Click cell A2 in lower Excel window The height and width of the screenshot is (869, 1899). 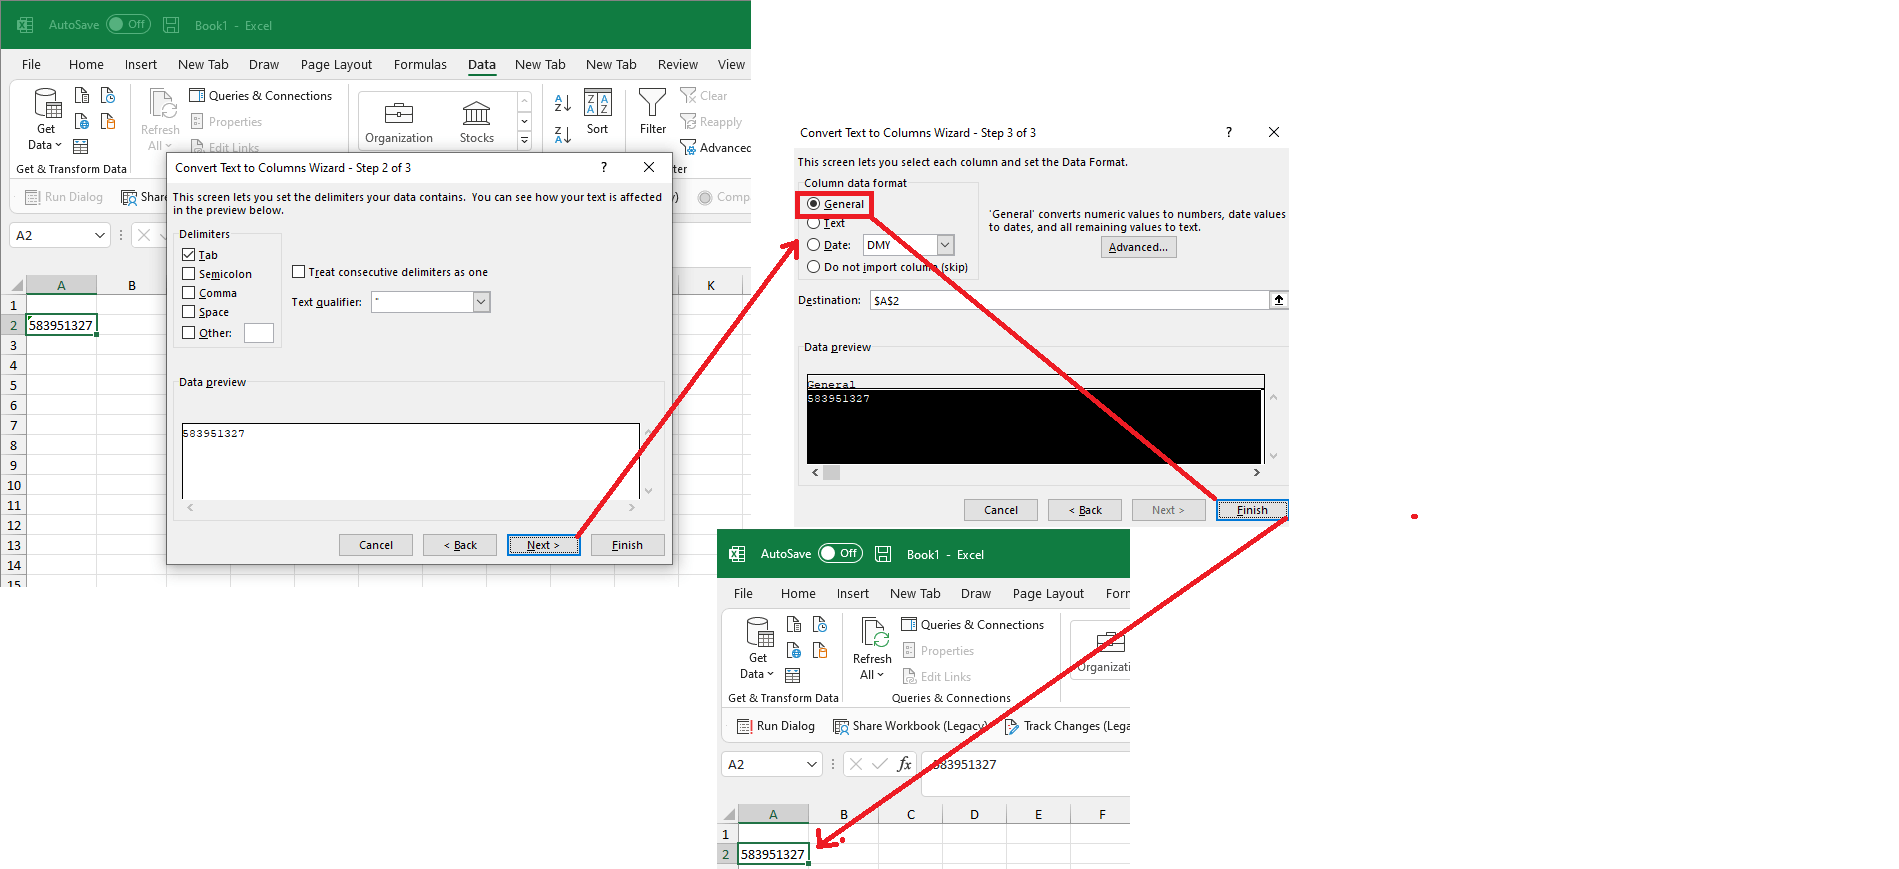(773, 854)
